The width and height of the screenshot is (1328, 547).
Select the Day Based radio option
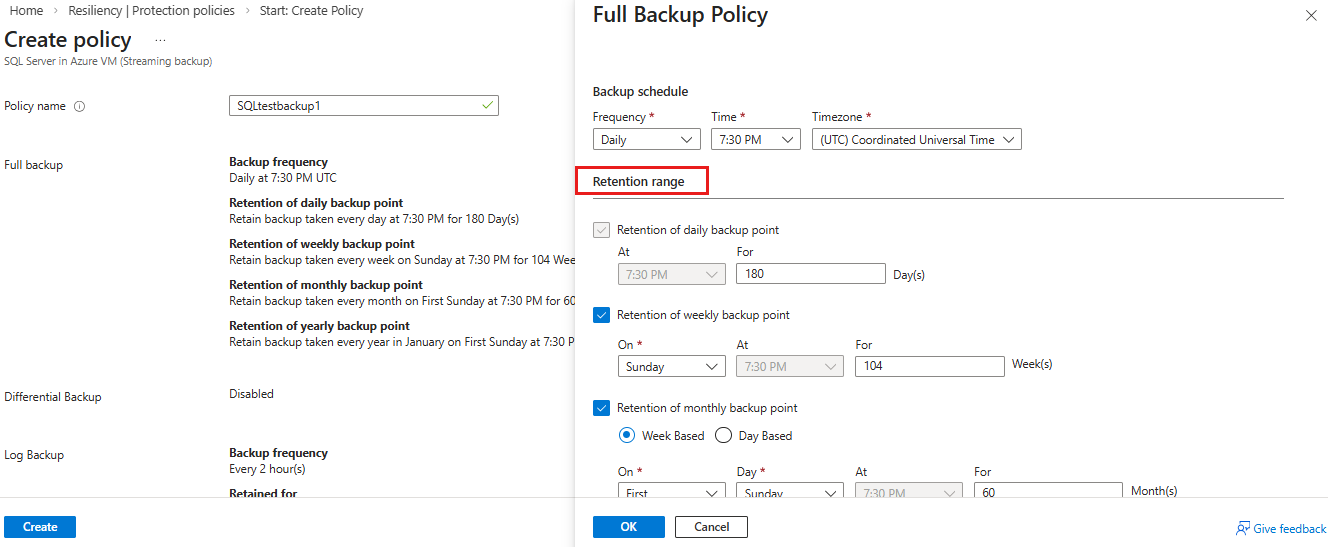click(723, 435)
